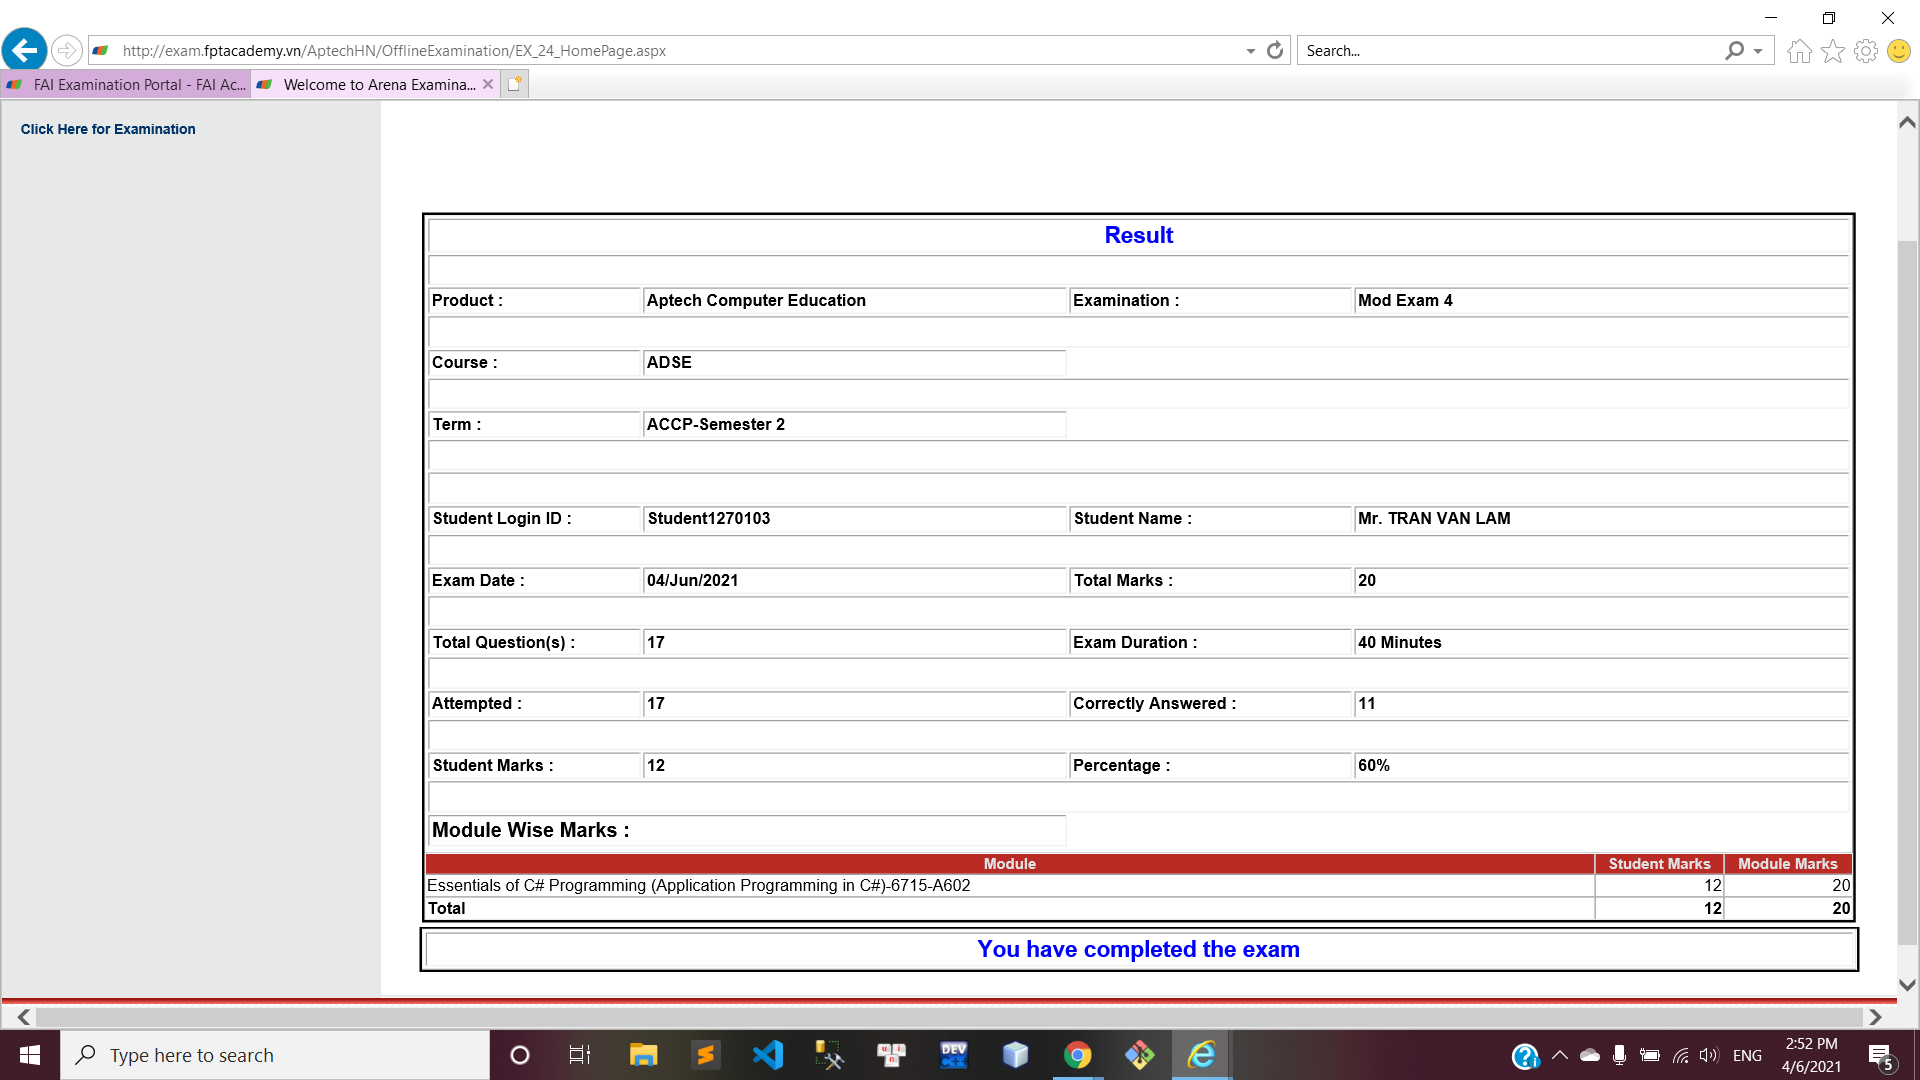Click the Module Marks column header
Viewport: 1920px width, 1080px height.
[1788, 864]
